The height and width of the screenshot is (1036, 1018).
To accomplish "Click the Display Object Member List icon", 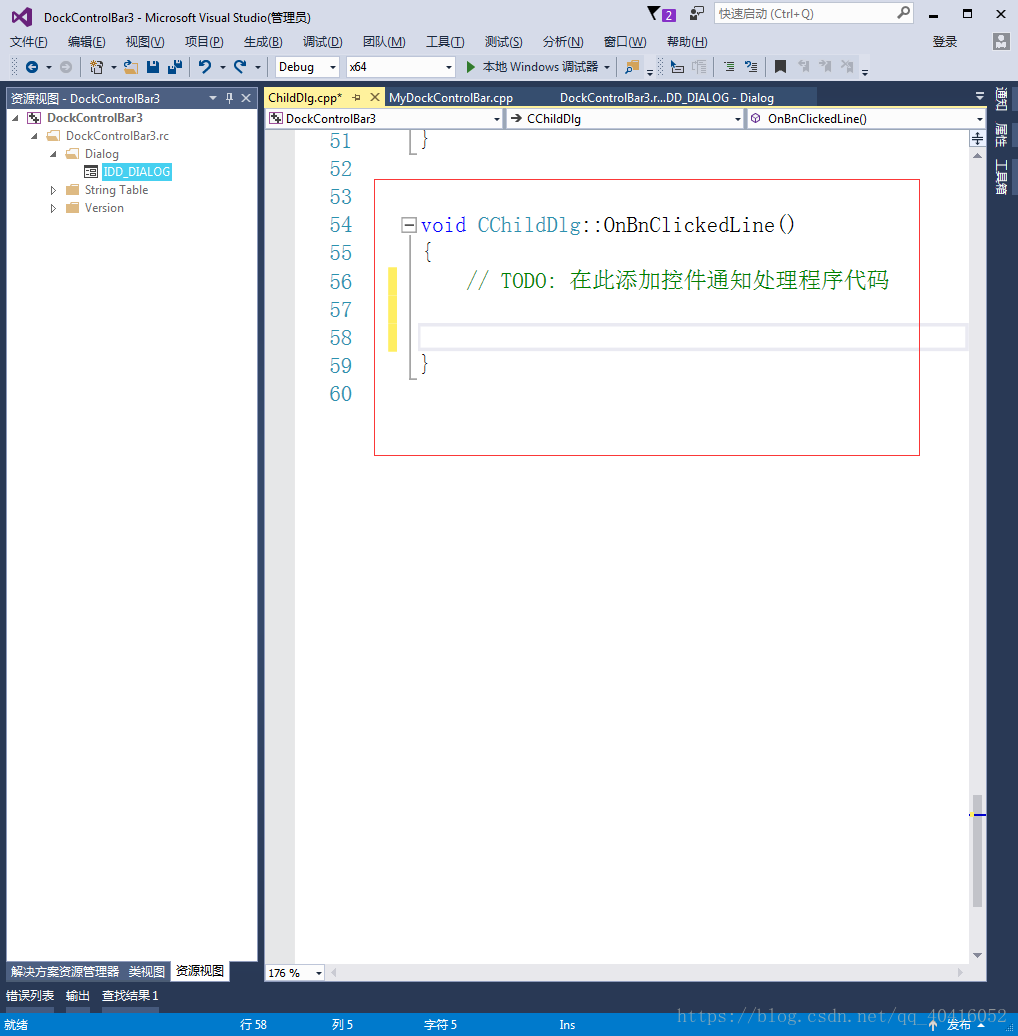I will 677,67.
